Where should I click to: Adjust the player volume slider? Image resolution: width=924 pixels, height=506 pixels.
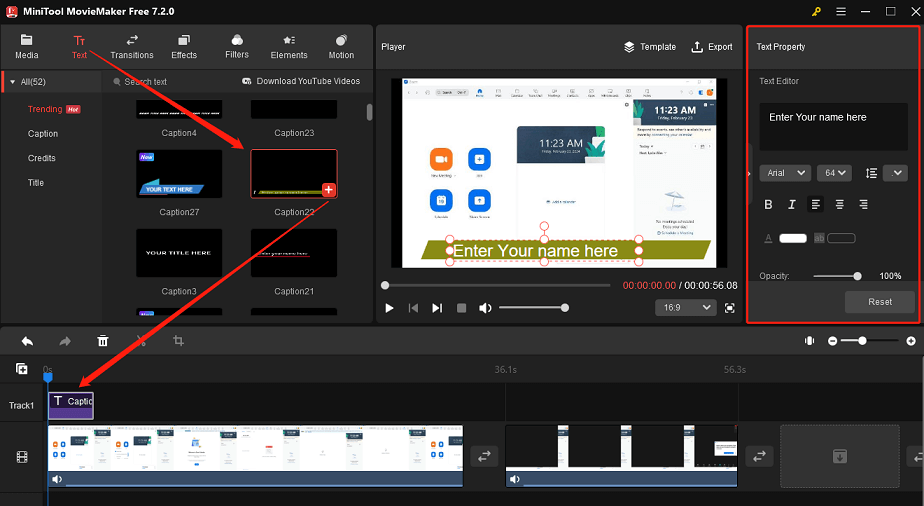pyautogui.click(x=532, y=307)
